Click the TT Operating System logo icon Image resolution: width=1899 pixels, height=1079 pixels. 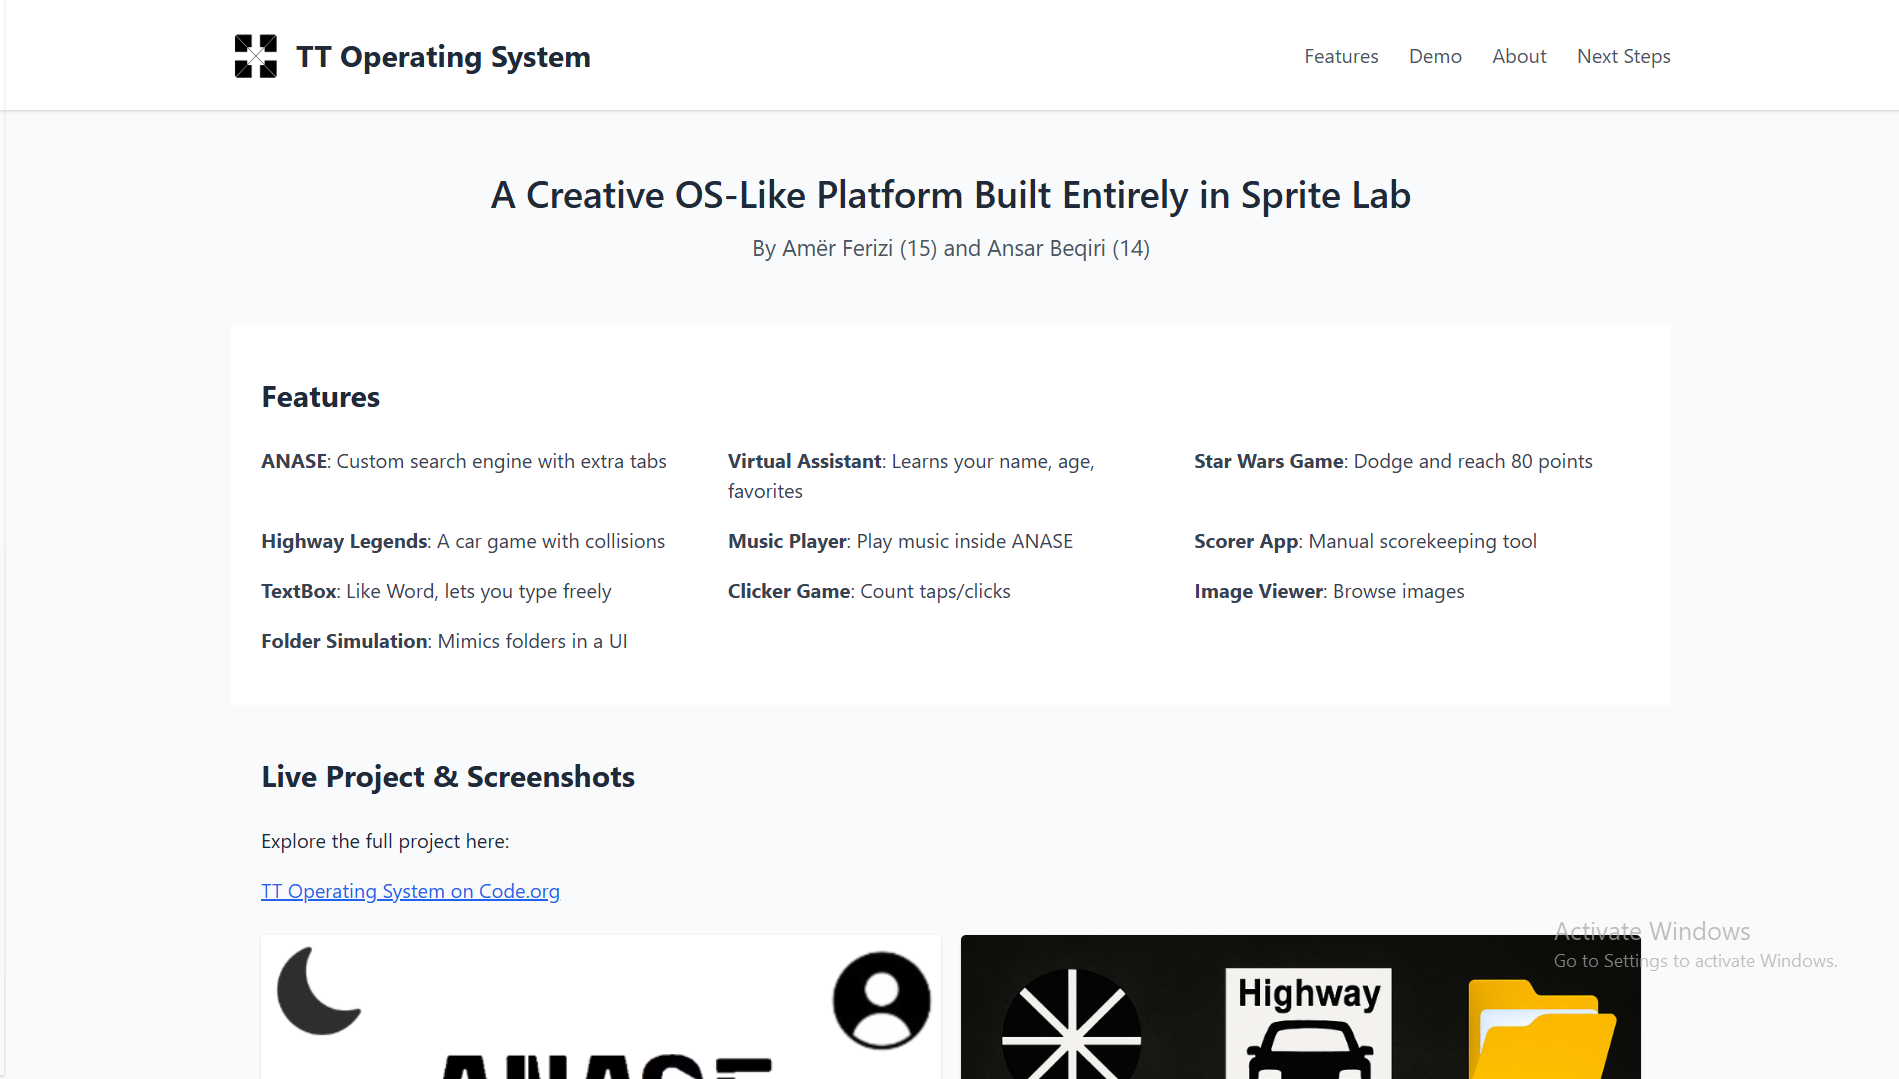[255, 56]
